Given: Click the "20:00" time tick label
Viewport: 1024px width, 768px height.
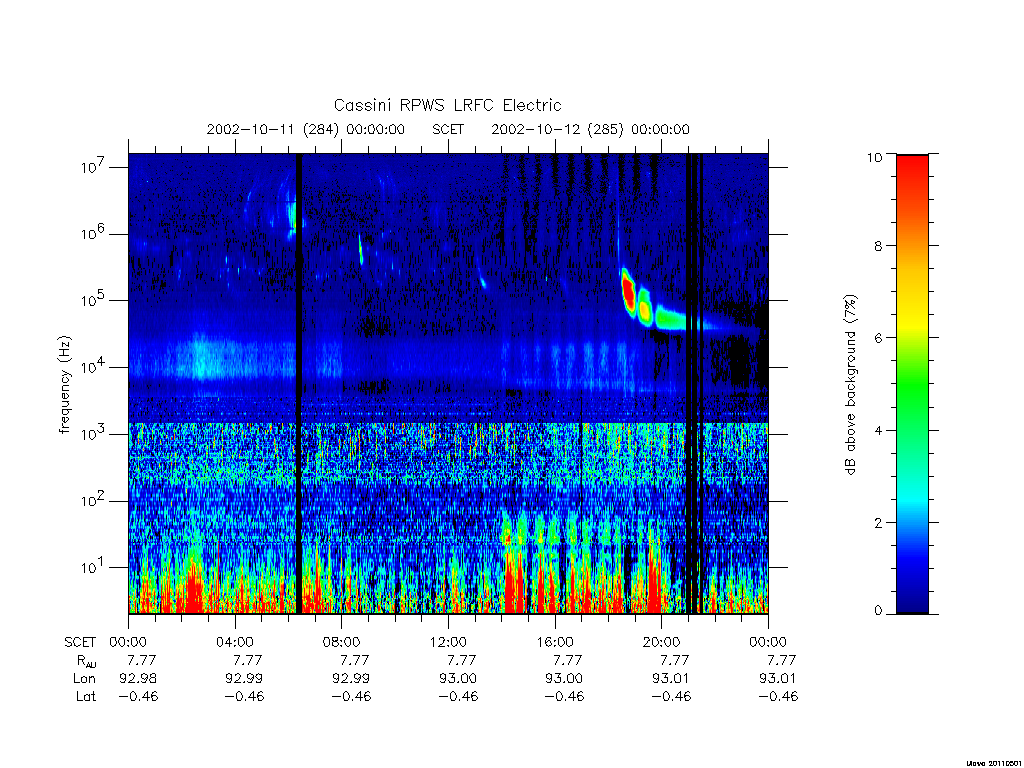Looking at the screenshot, I should [662, 642].
